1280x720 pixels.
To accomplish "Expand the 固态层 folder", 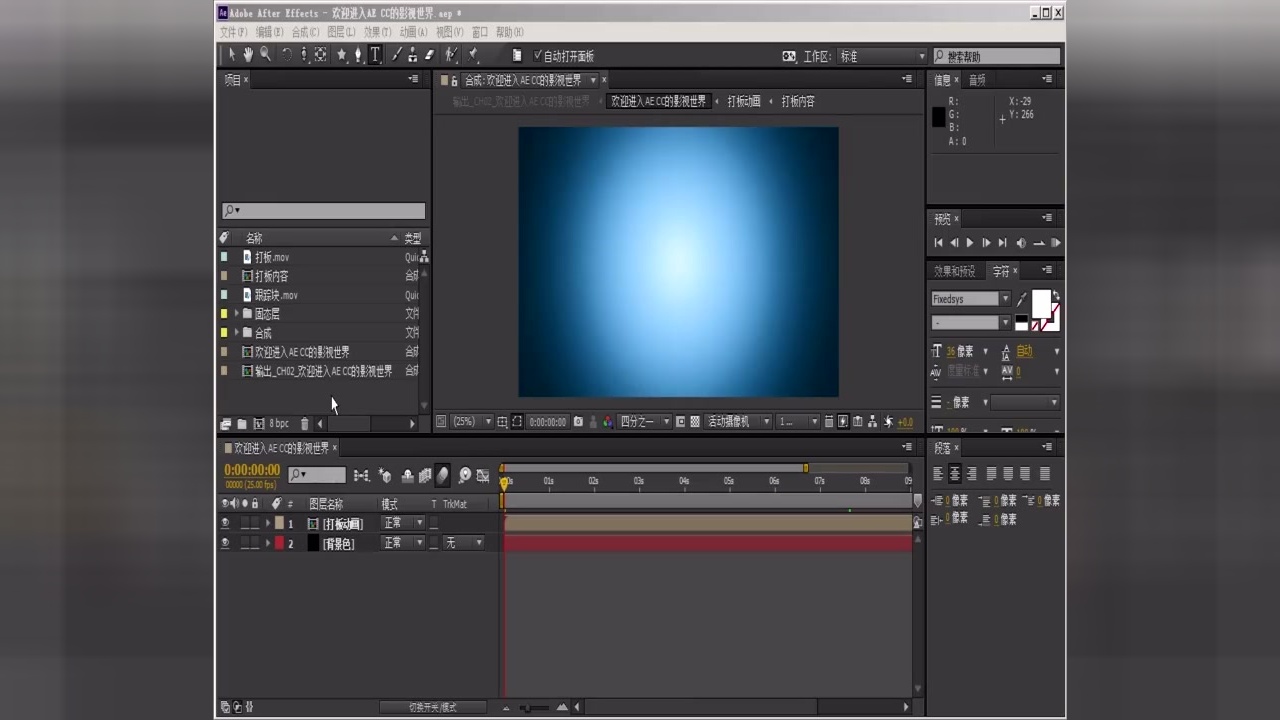I will point(236,314).
